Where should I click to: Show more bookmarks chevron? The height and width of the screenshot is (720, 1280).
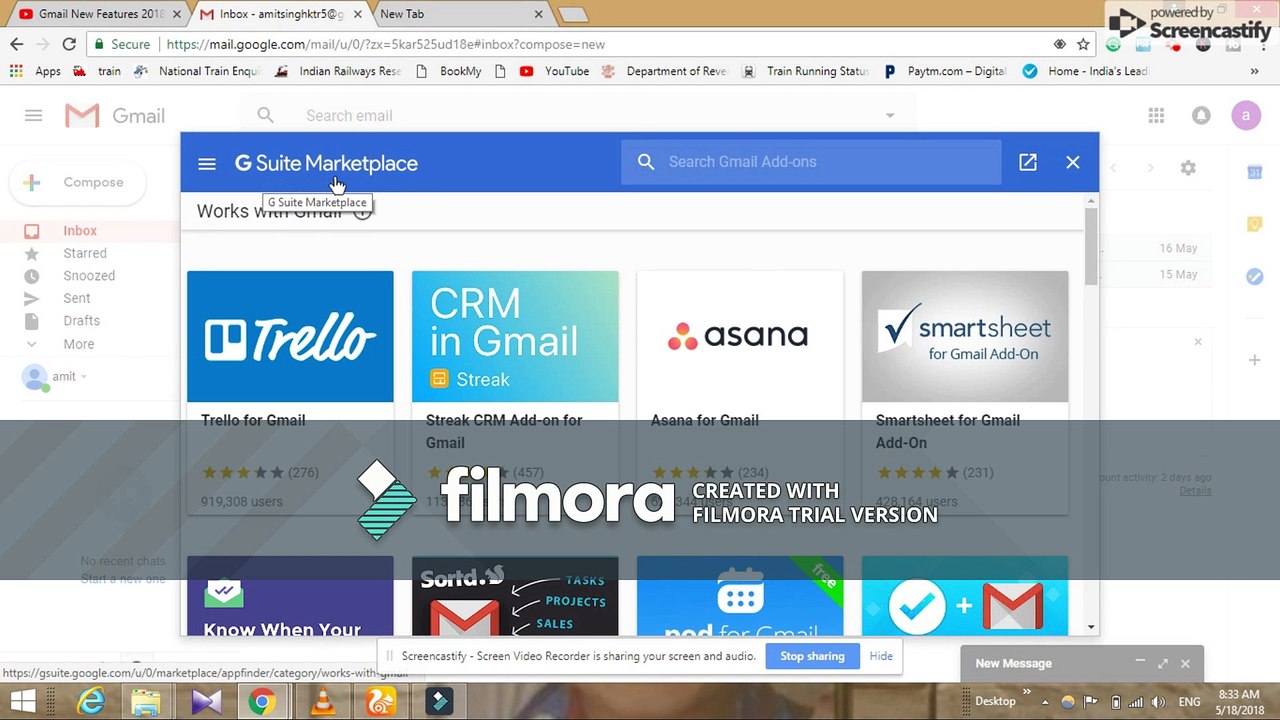tap(1254, 71)
